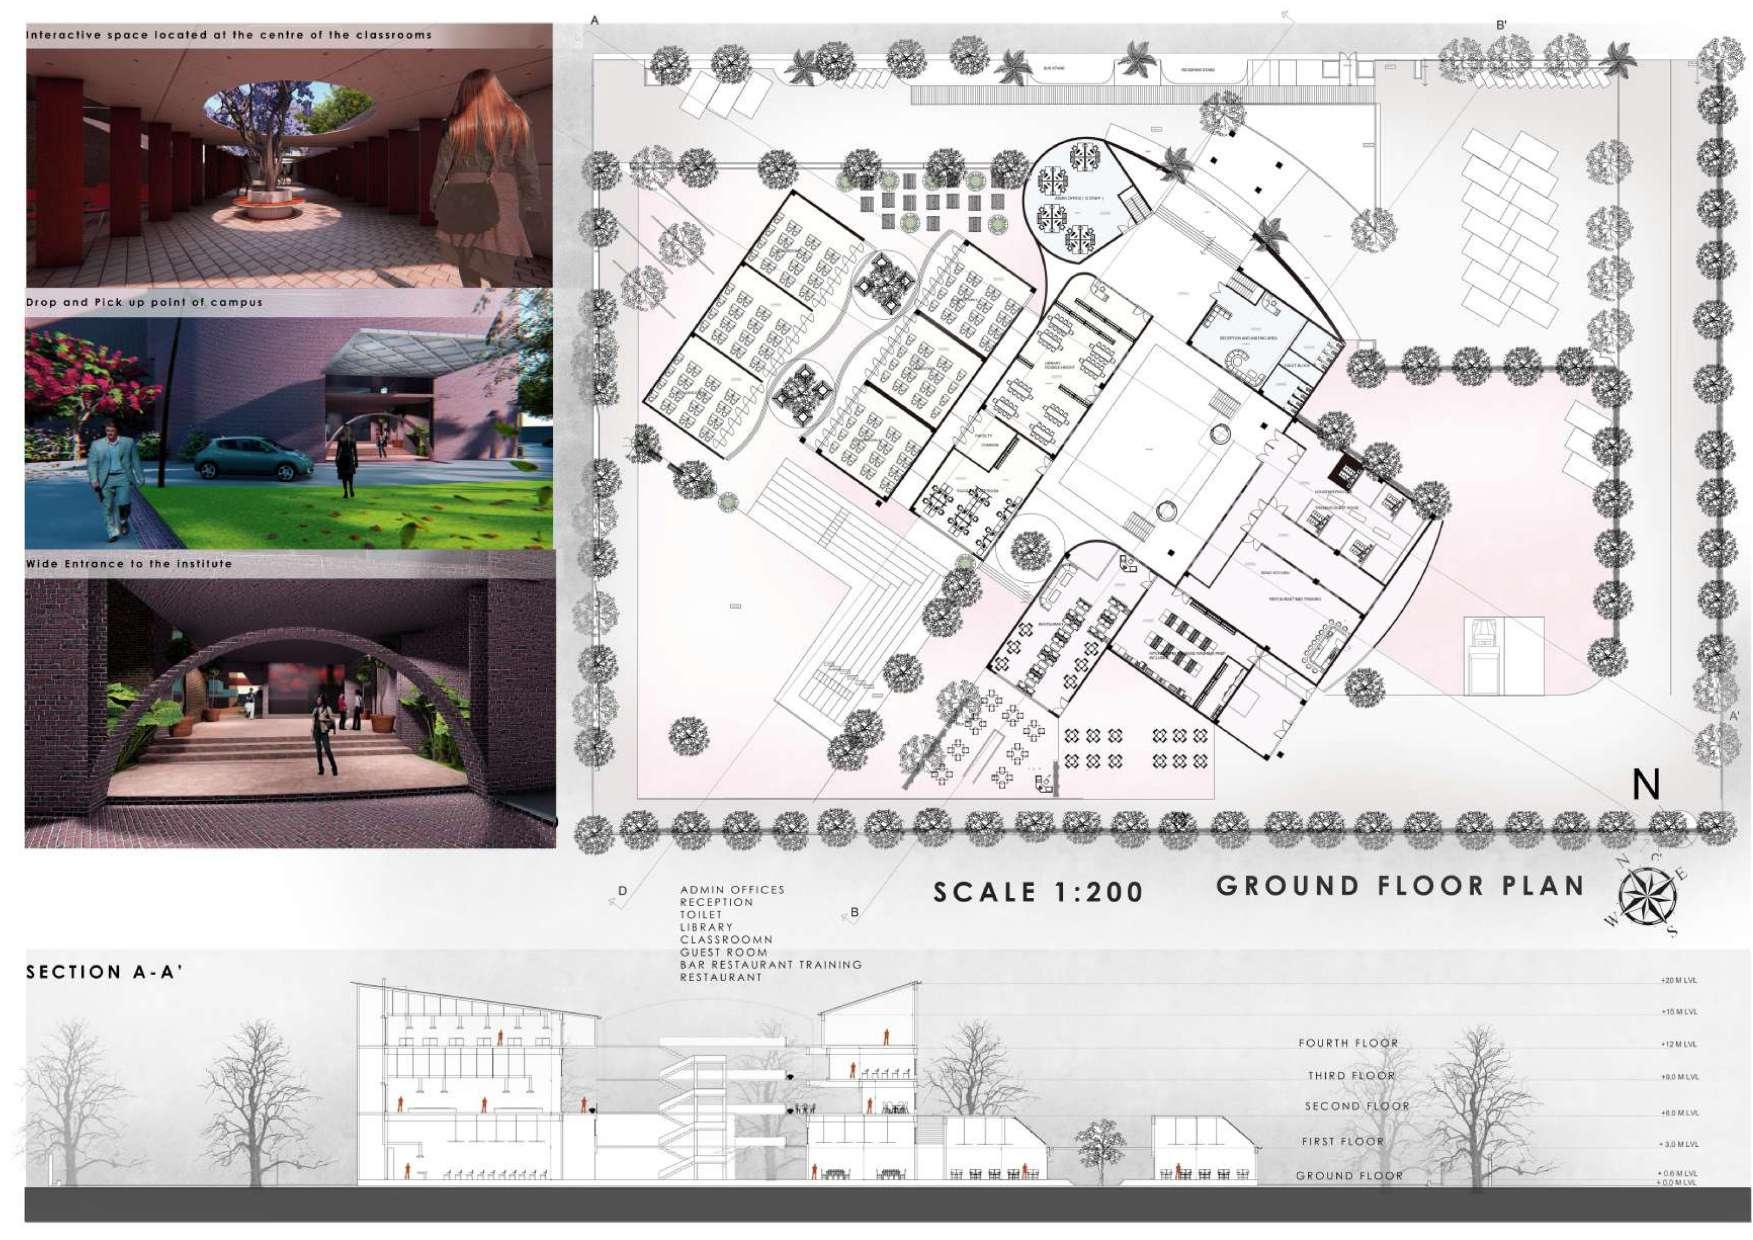This screenshot has height=1240, width=1753.
Task: Select BAR RESTAURANT TRAINING legend entry
Action: 770,965
